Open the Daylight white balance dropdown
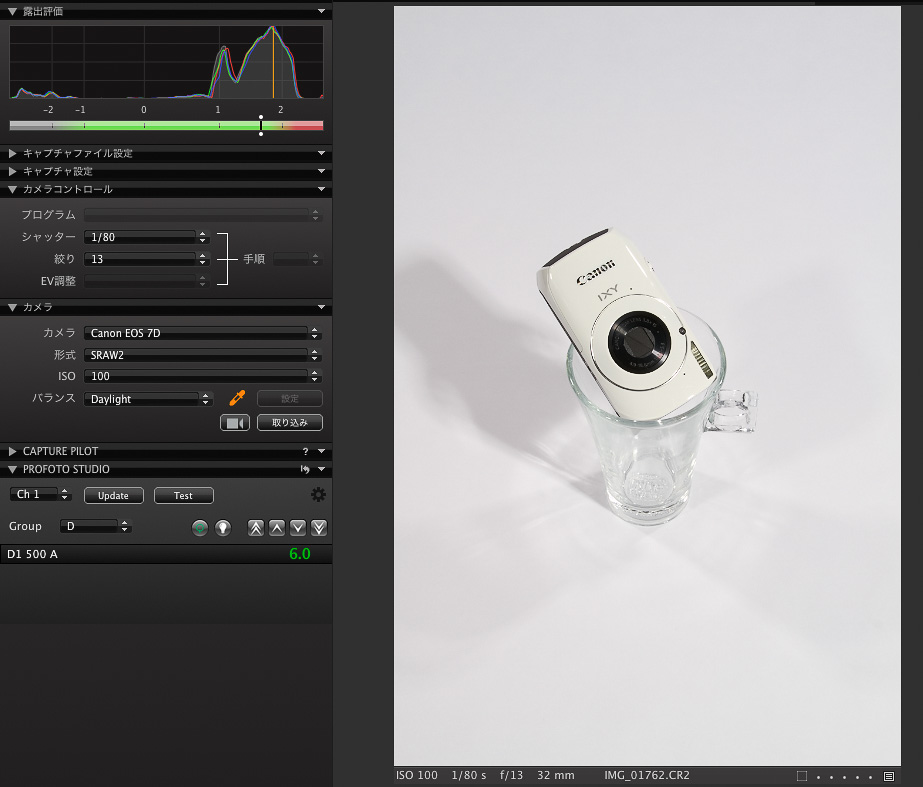The width and height of the screenshot is (923, 787). click(x=148, y=399)
